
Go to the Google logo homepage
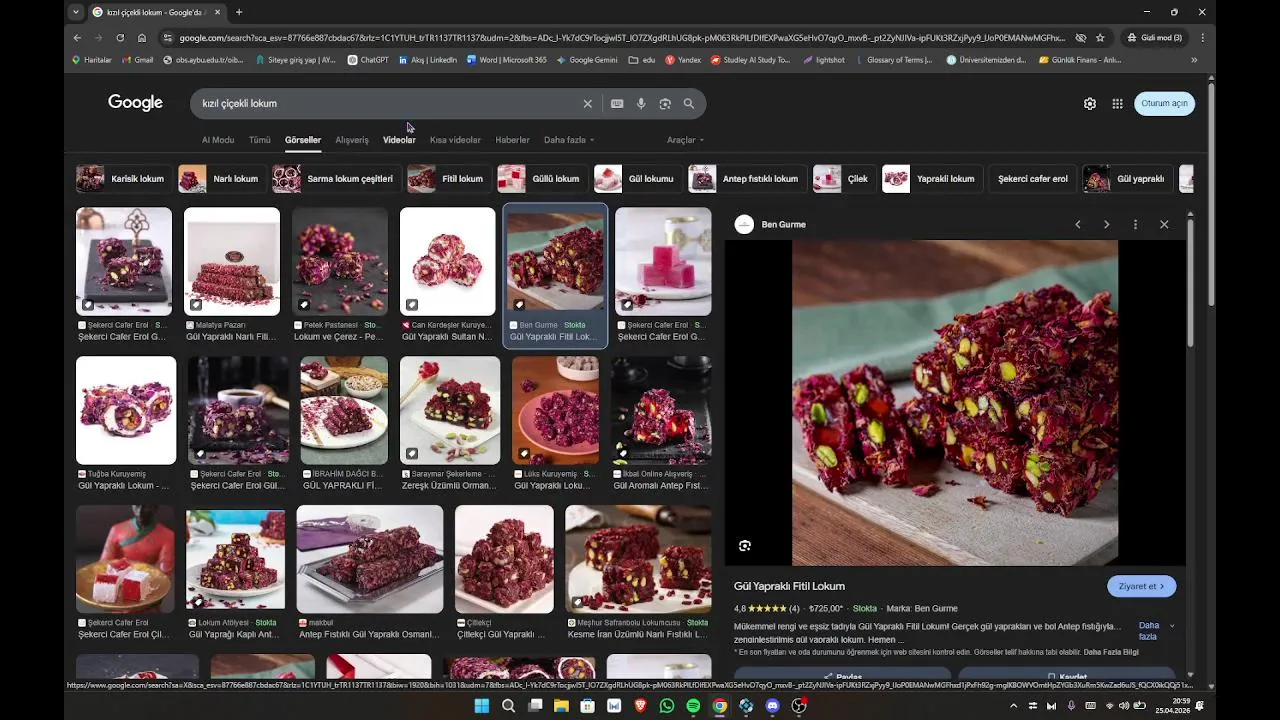(x=135, y=103)
